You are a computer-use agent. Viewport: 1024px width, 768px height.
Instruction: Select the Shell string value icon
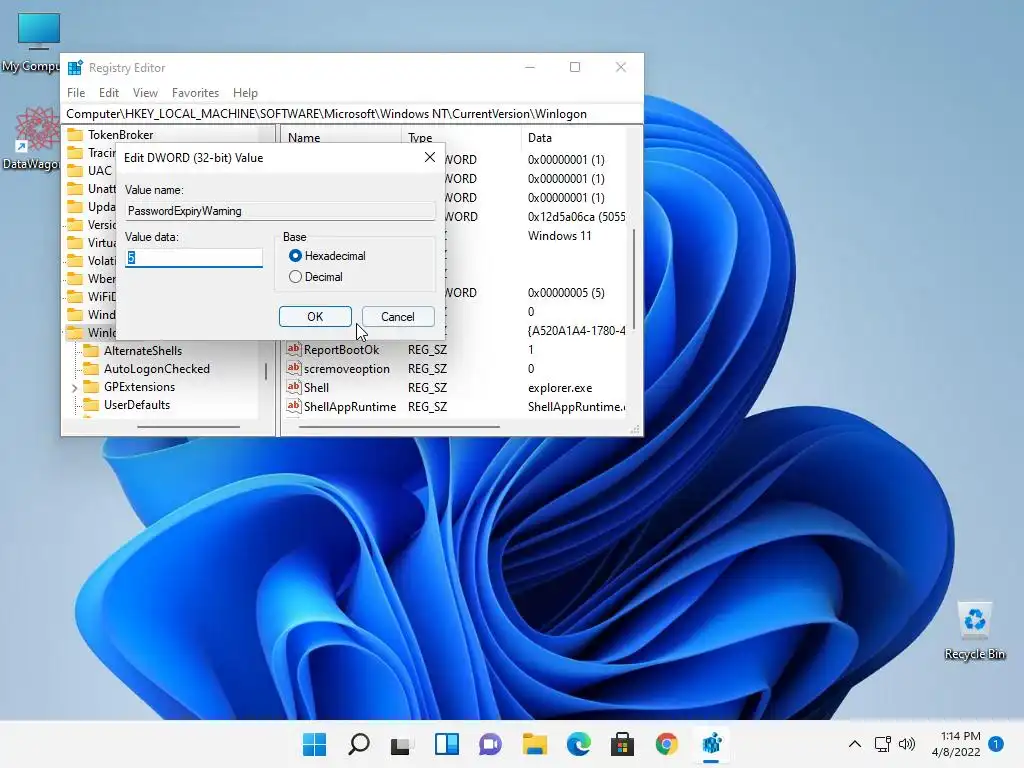pyautogui.click(x=294, y=387)
